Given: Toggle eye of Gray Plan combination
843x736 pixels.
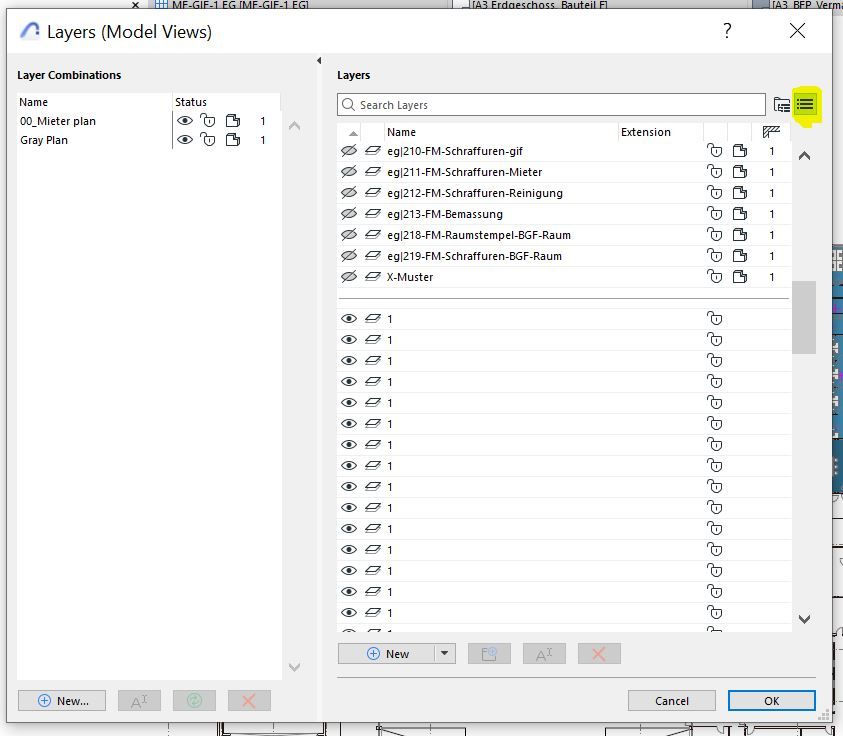Looking at the screenshot, I should 185,140.
